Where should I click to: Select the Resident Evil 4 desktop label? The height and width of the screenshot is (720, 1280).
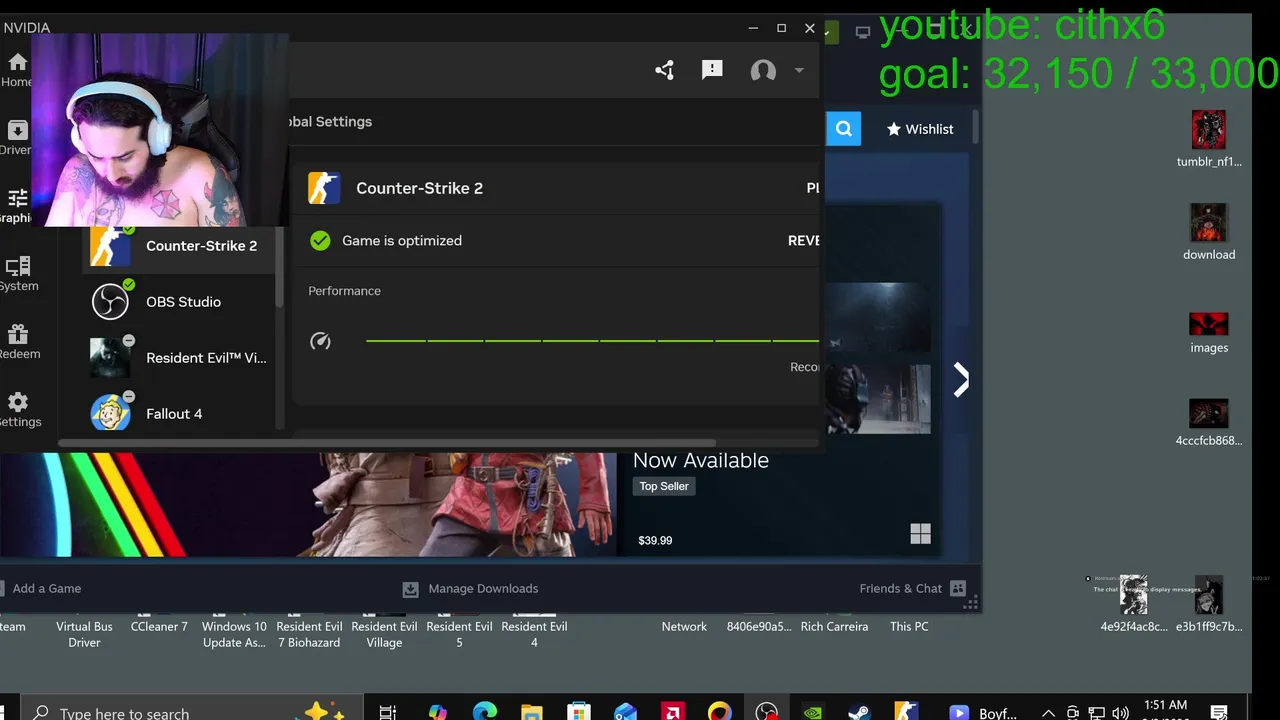pyautogui.click(x=534, y=634)
